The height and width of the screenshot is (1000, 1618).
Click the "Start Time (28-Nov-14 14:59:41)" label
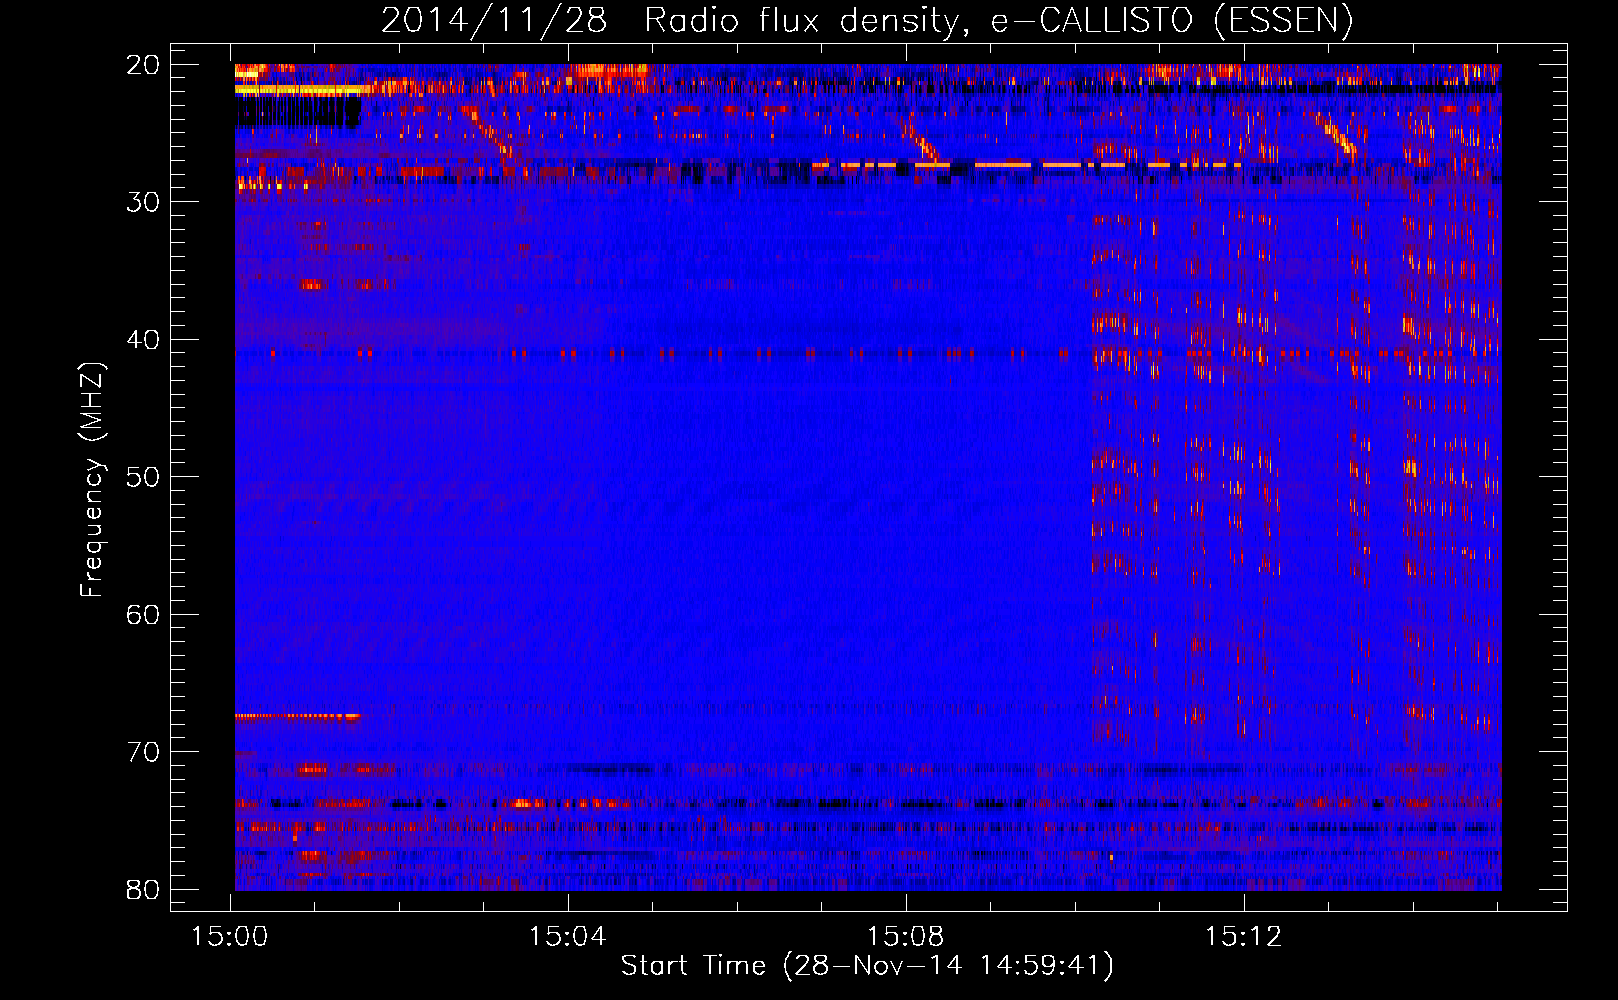[867, 966]
